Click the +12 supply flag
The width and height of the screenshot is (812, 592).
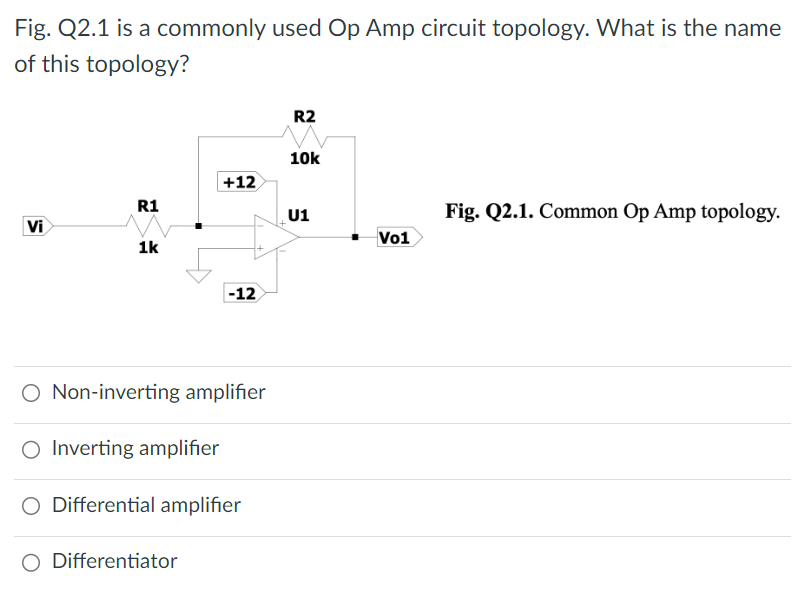point(239,181)
